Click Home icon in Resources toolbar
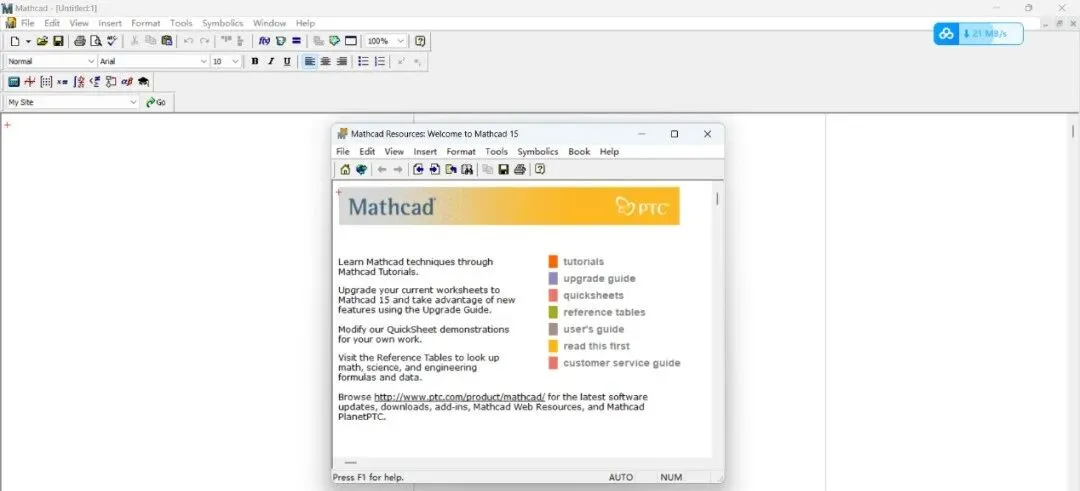 [345, 169]
